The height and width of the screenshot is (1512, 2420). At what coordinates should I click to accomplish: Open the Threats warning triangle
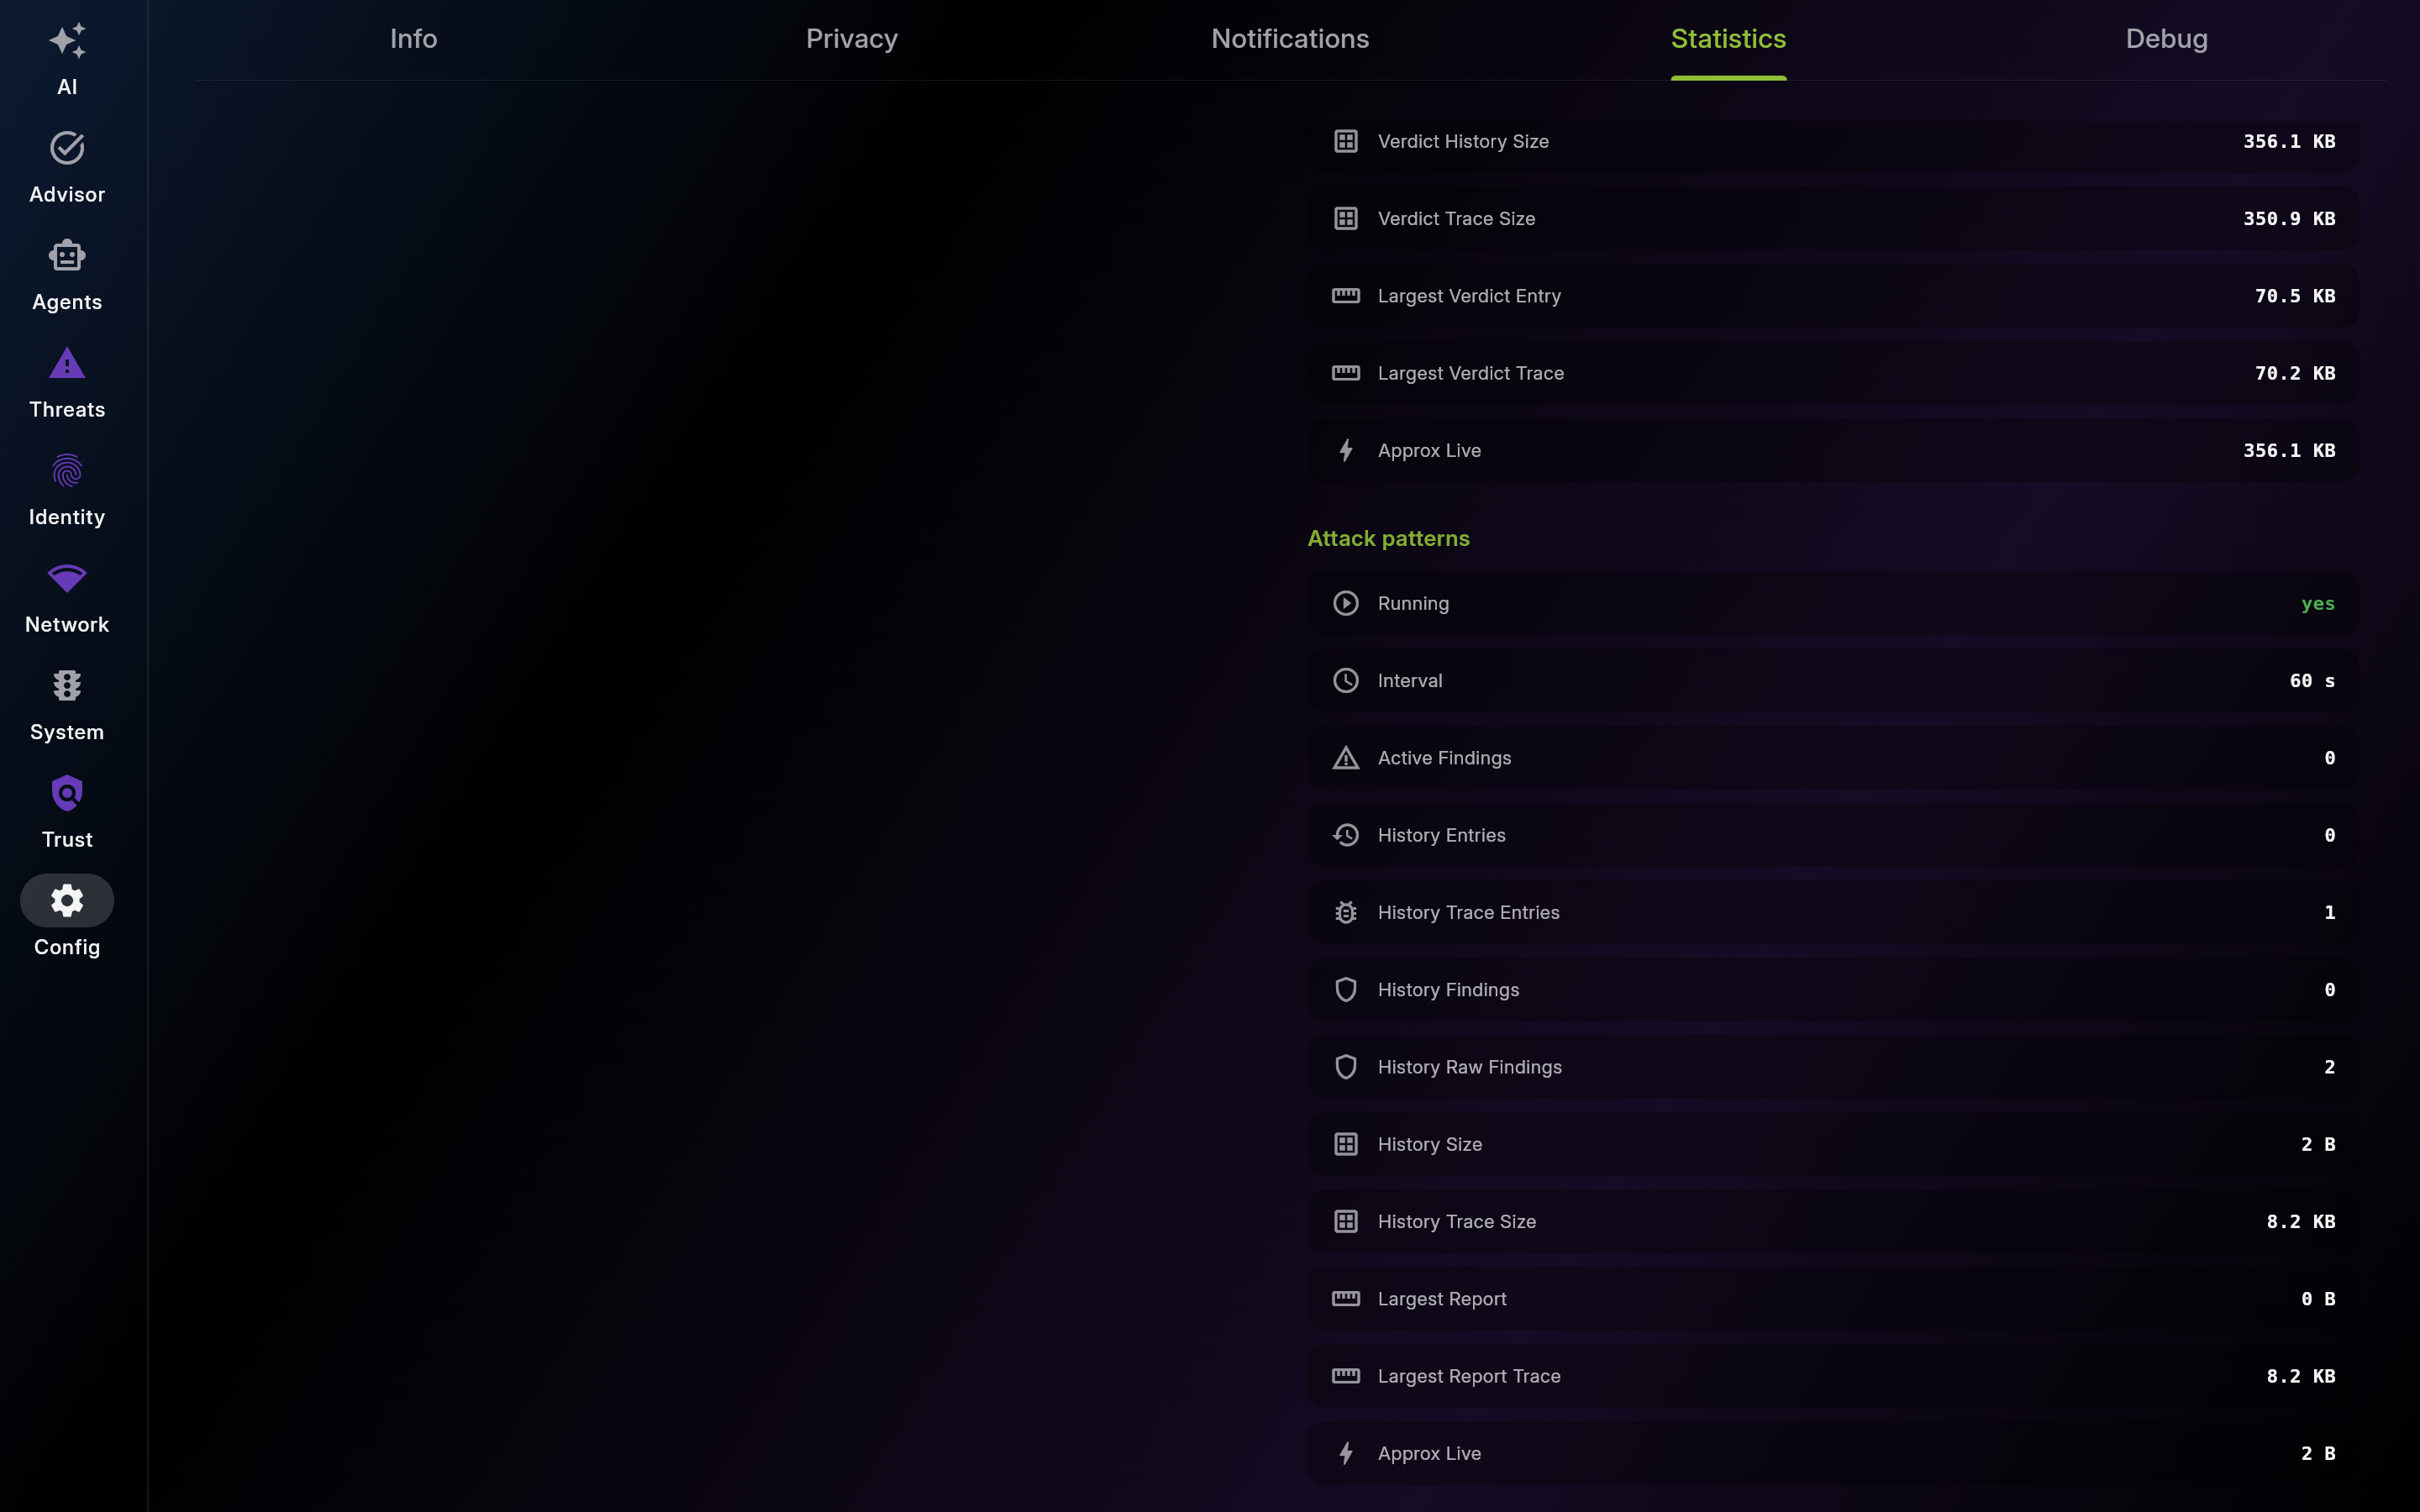[x=67, y=363]
